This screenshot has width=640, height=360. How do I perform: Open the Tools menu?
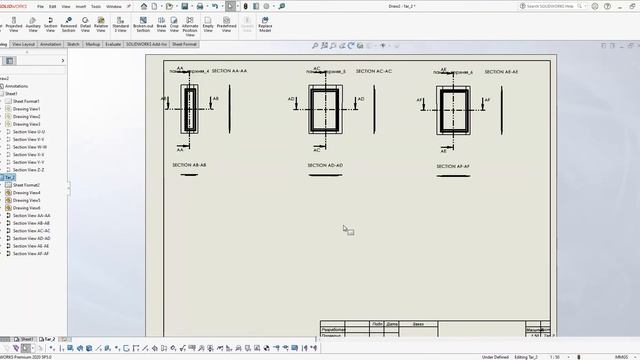pos(96,7)
